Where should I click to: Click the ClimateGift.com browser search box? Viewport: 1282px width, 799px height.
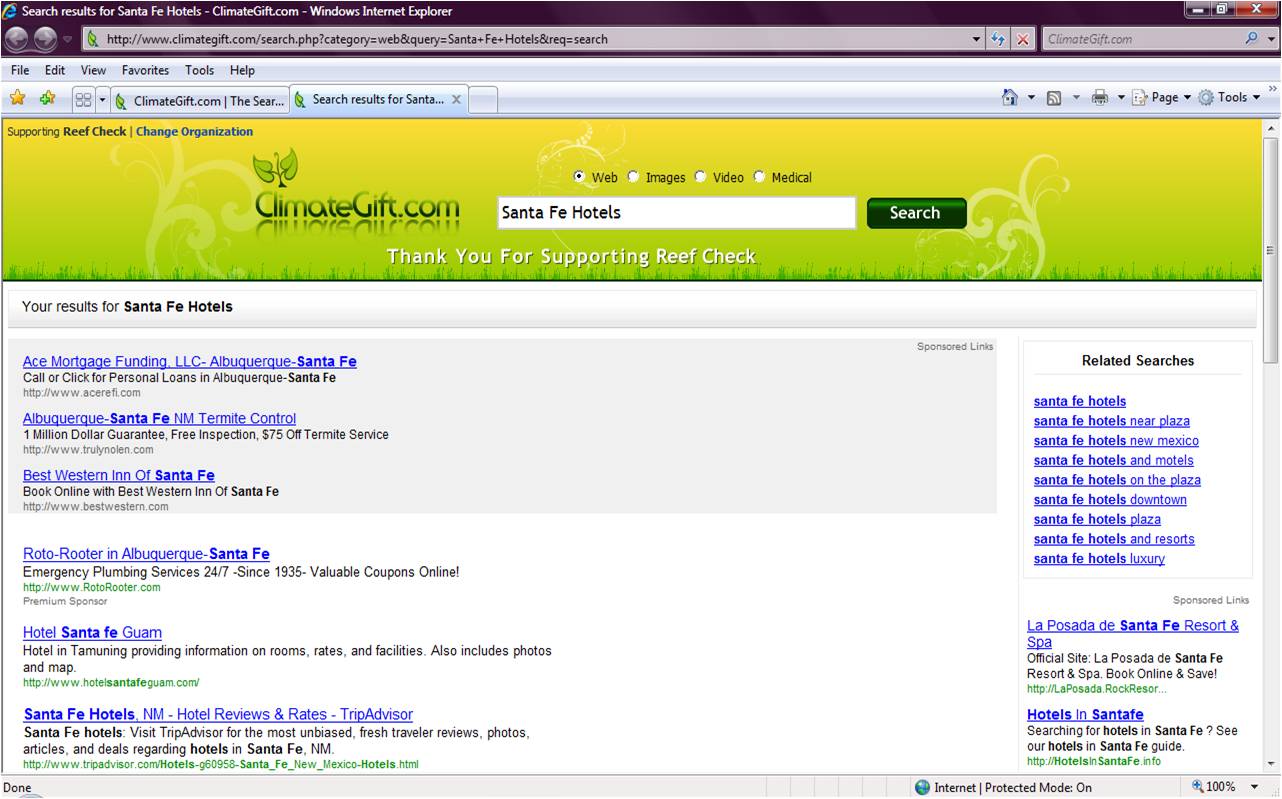point(1141,40)
